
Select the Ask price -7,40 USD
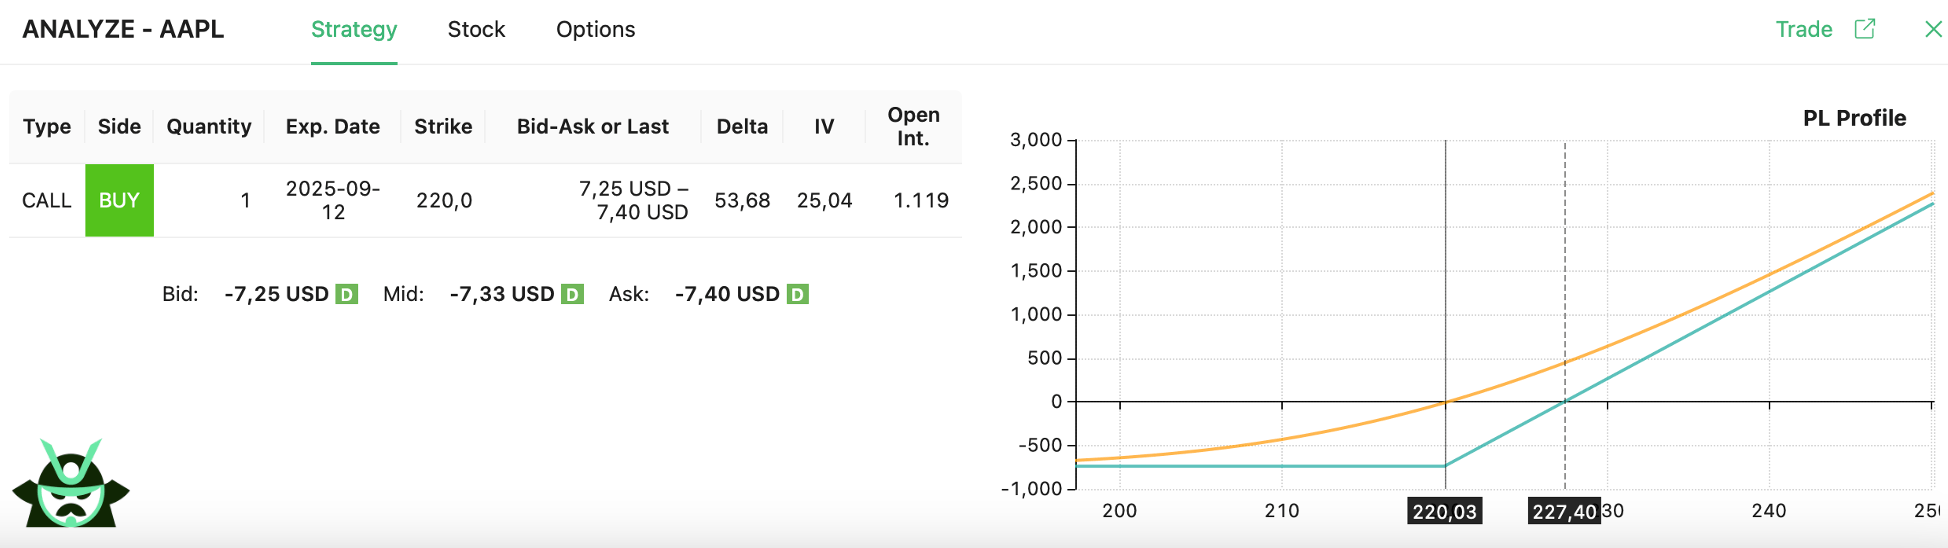tap(727, 294)
